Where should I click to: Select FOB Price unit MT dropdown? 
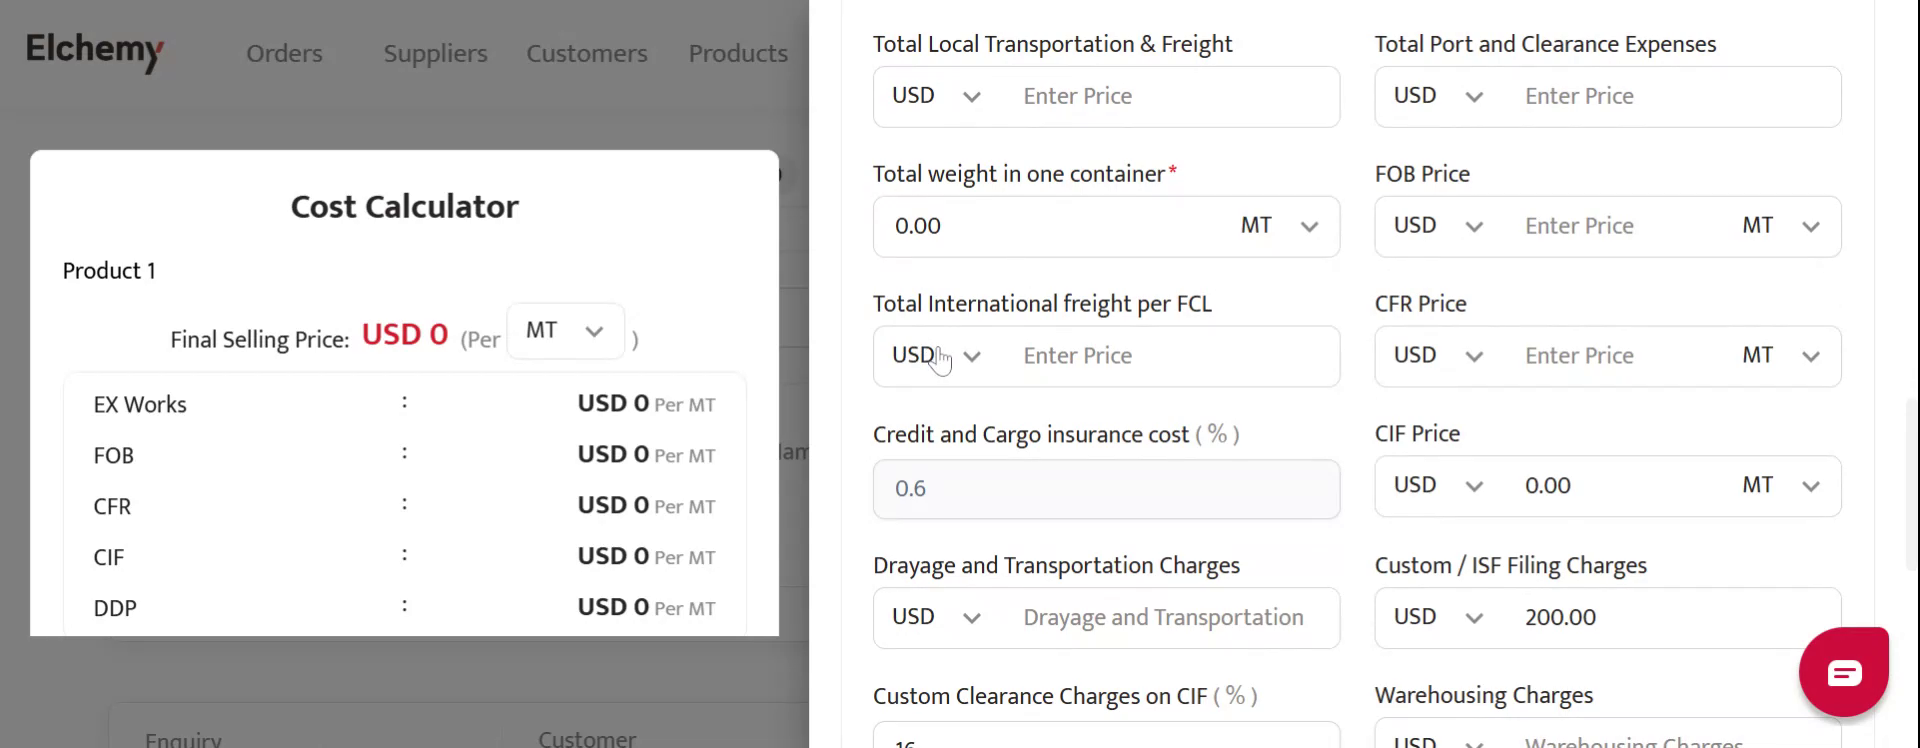pos(1781,227)
